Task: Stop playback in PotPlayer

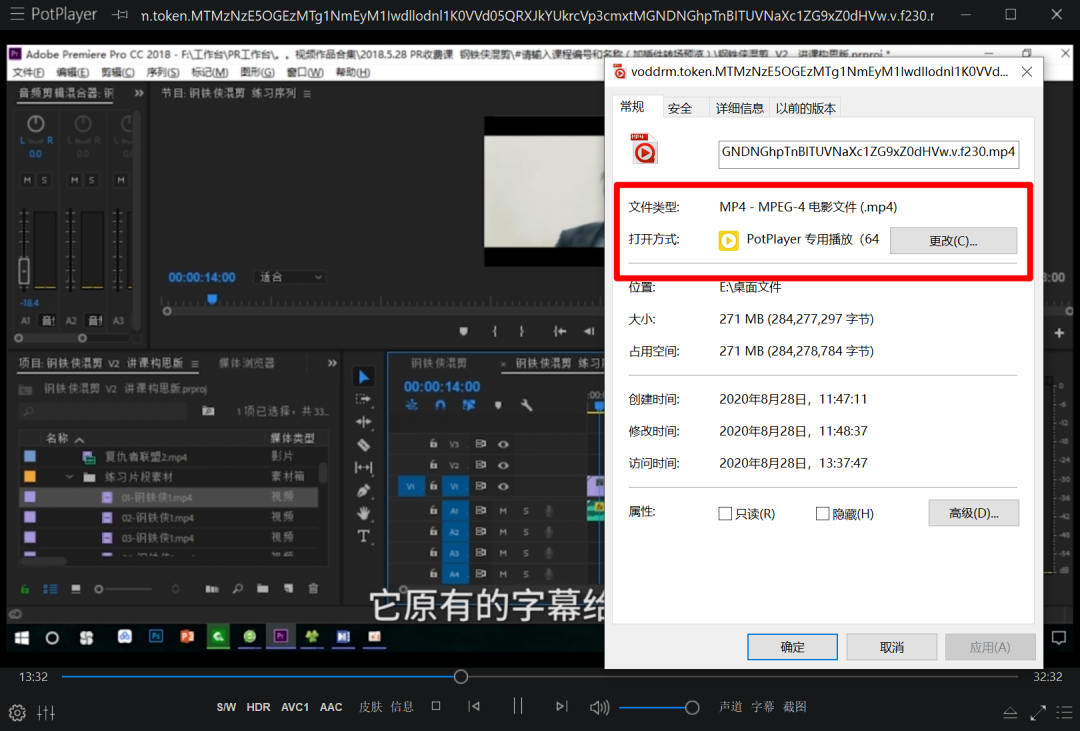Action: point(436,706)
